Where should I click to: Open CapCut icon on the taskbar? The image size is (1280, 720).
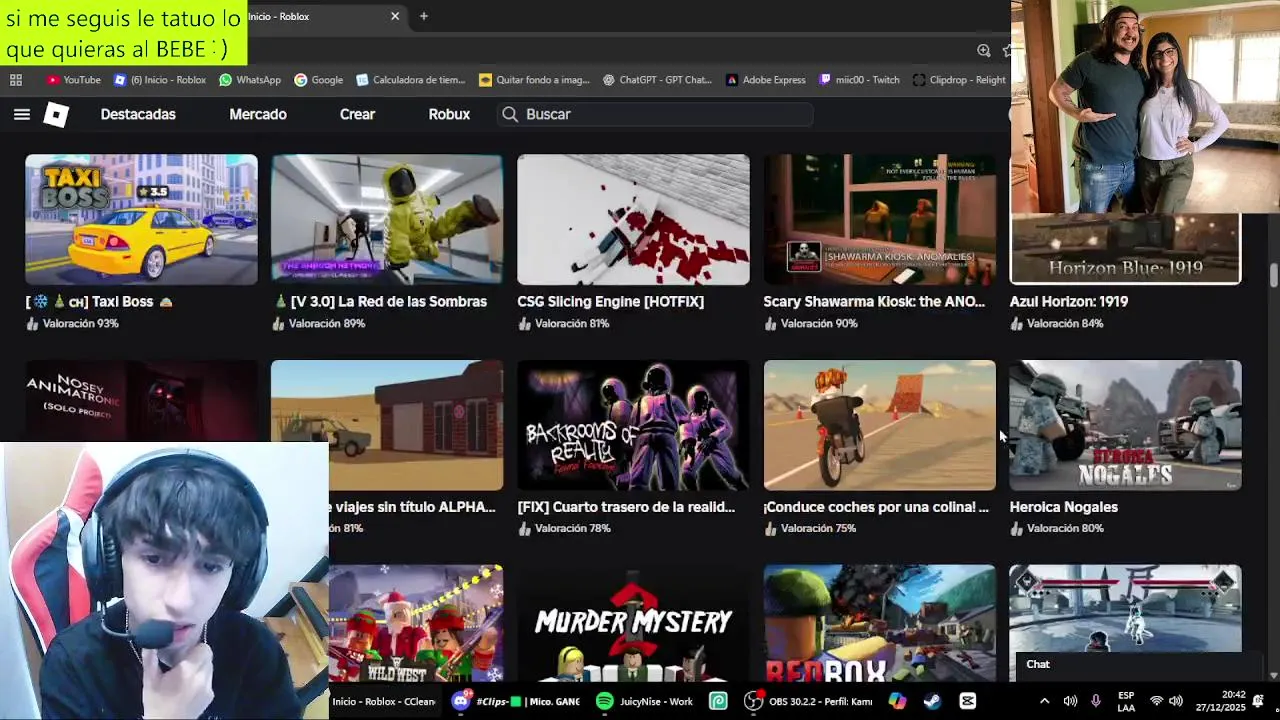pyautogui.click(x=967, y=701)
